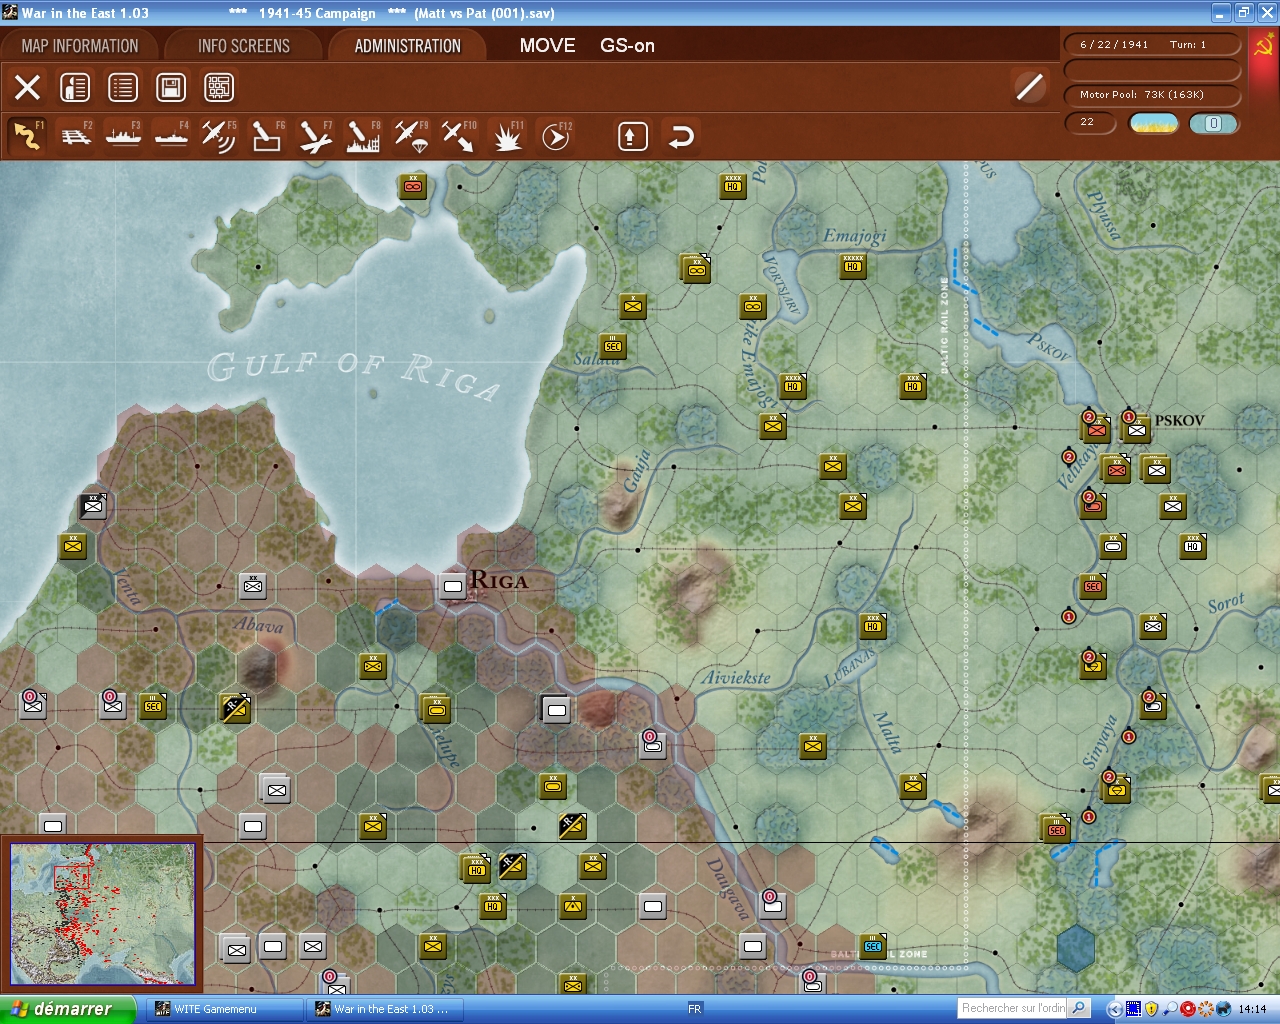Open the list document icon
The width and height of the screenshot is (1280, 1024).
(x=123, y=87)
